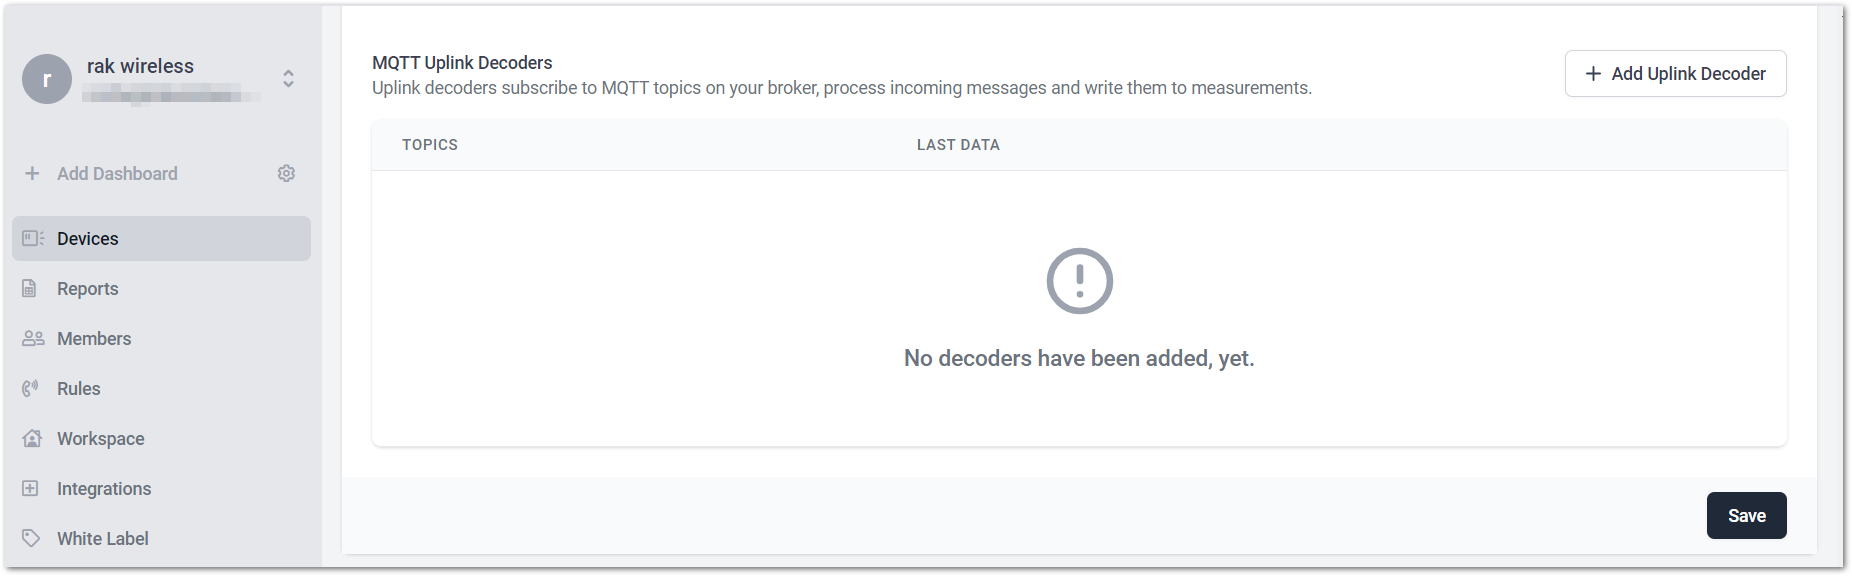Click the Workspace house icon

tap(32, 438)
